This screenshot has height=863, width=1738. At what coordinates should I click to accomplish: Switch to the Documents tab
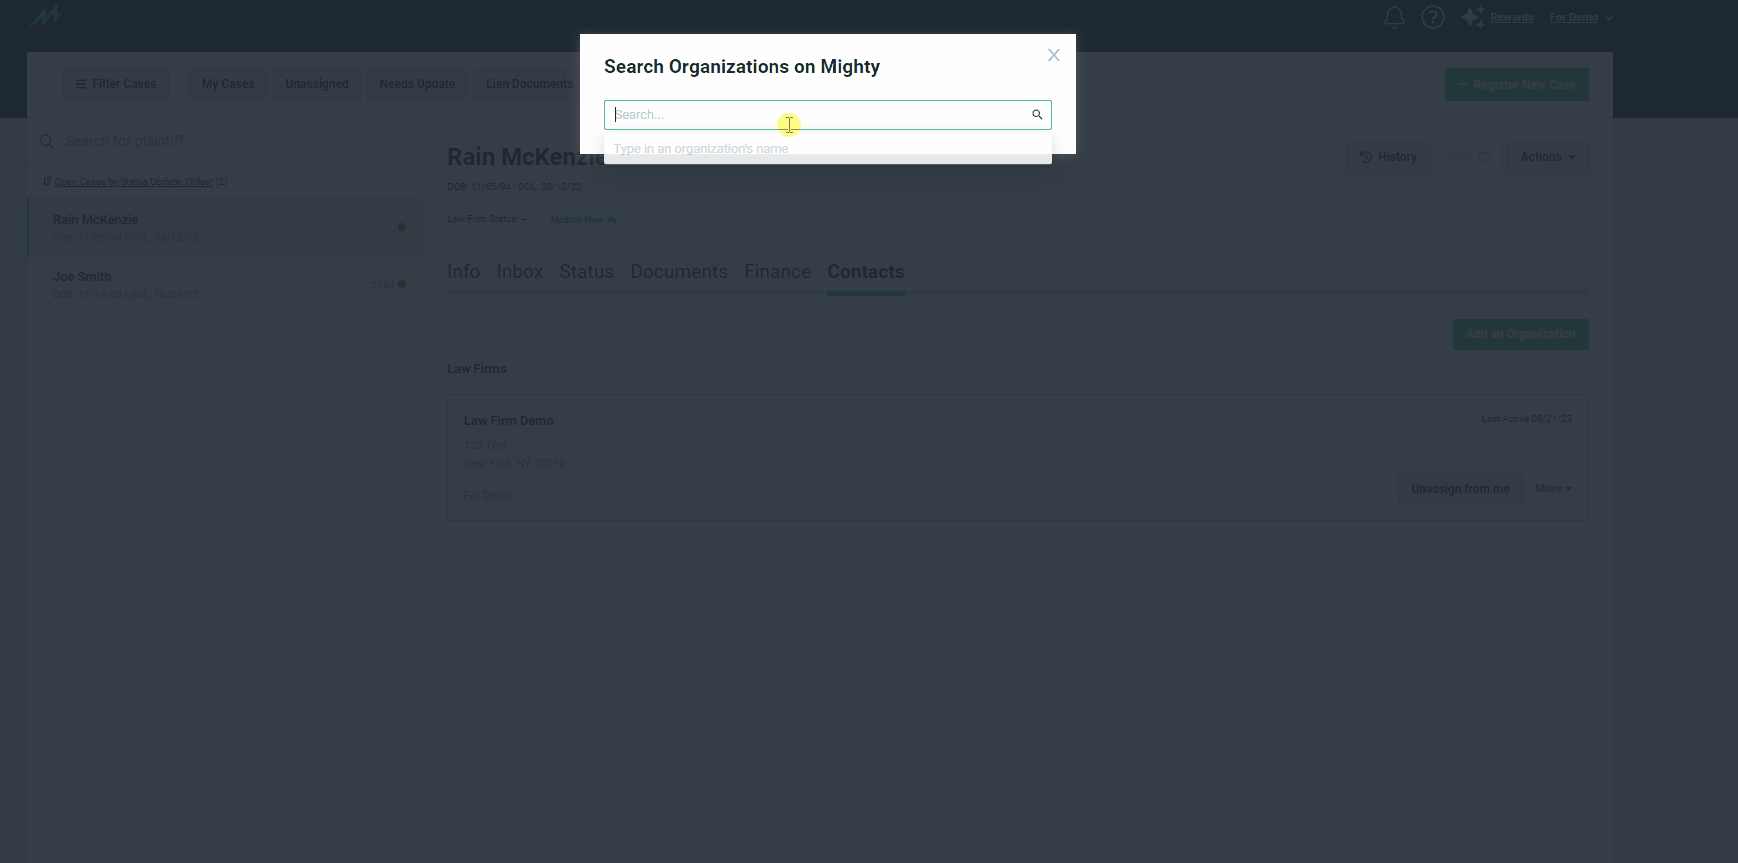(x=679, y=272)
